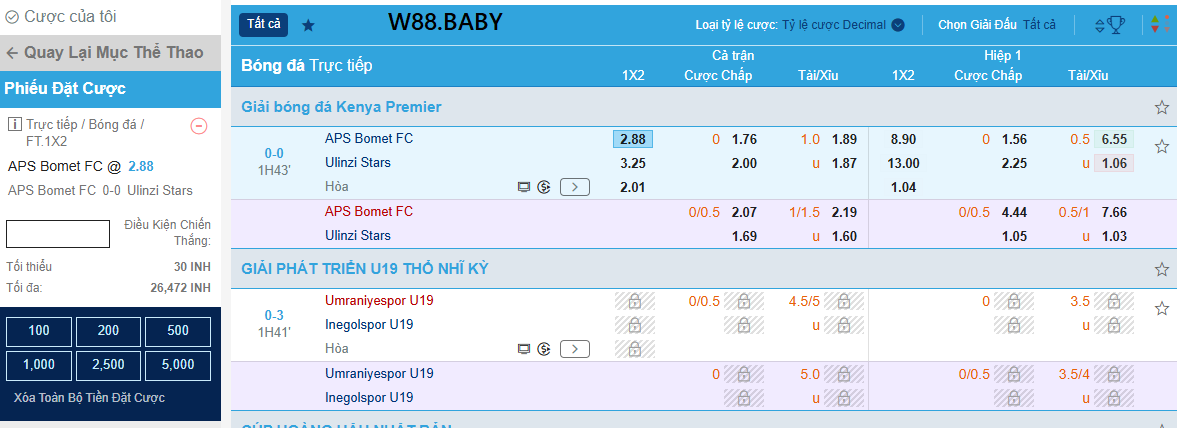Image resolution: width=1177 pixels, height=428 pixels.
Task: Click the stake amount input field
Action: point(58,234)
